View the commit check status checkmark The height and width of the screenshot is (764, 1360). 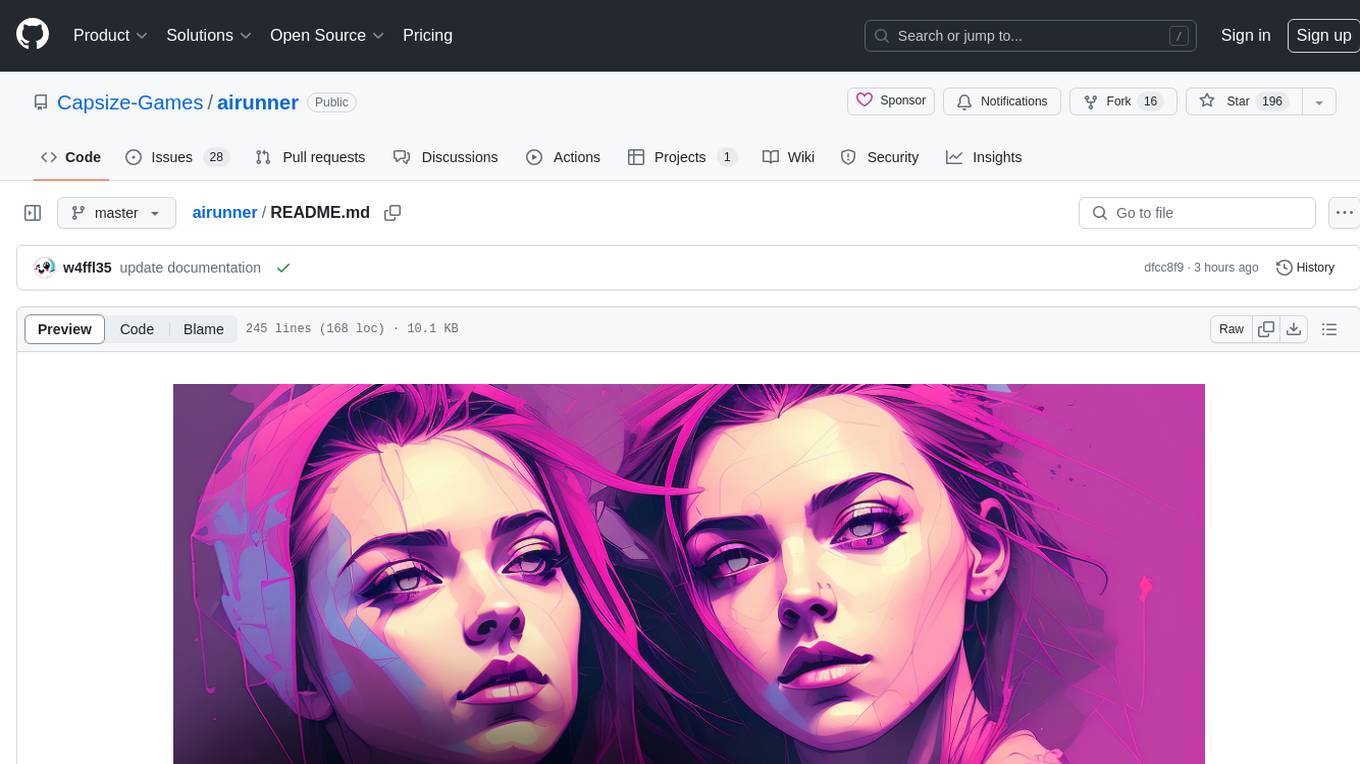click(x=283, y=268)
